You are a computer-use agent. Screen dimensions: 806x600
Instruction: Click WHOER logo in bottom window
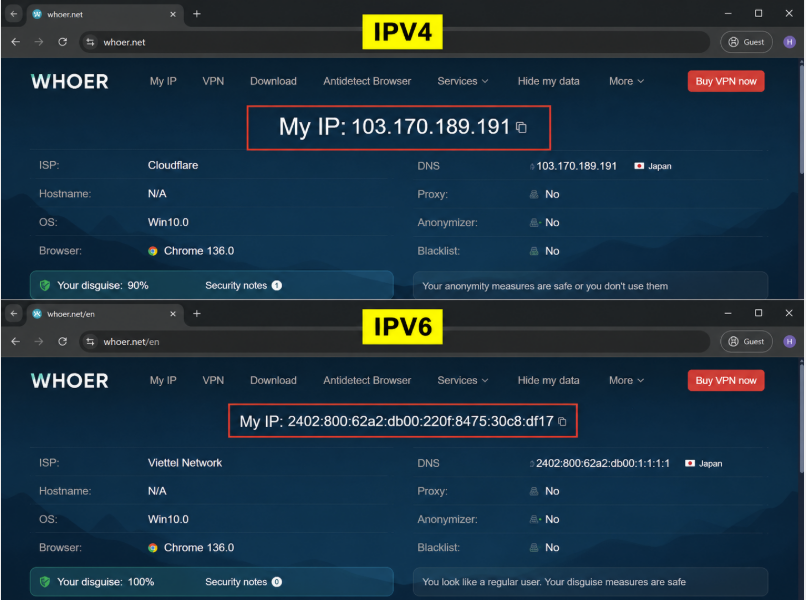click(70, 380)
